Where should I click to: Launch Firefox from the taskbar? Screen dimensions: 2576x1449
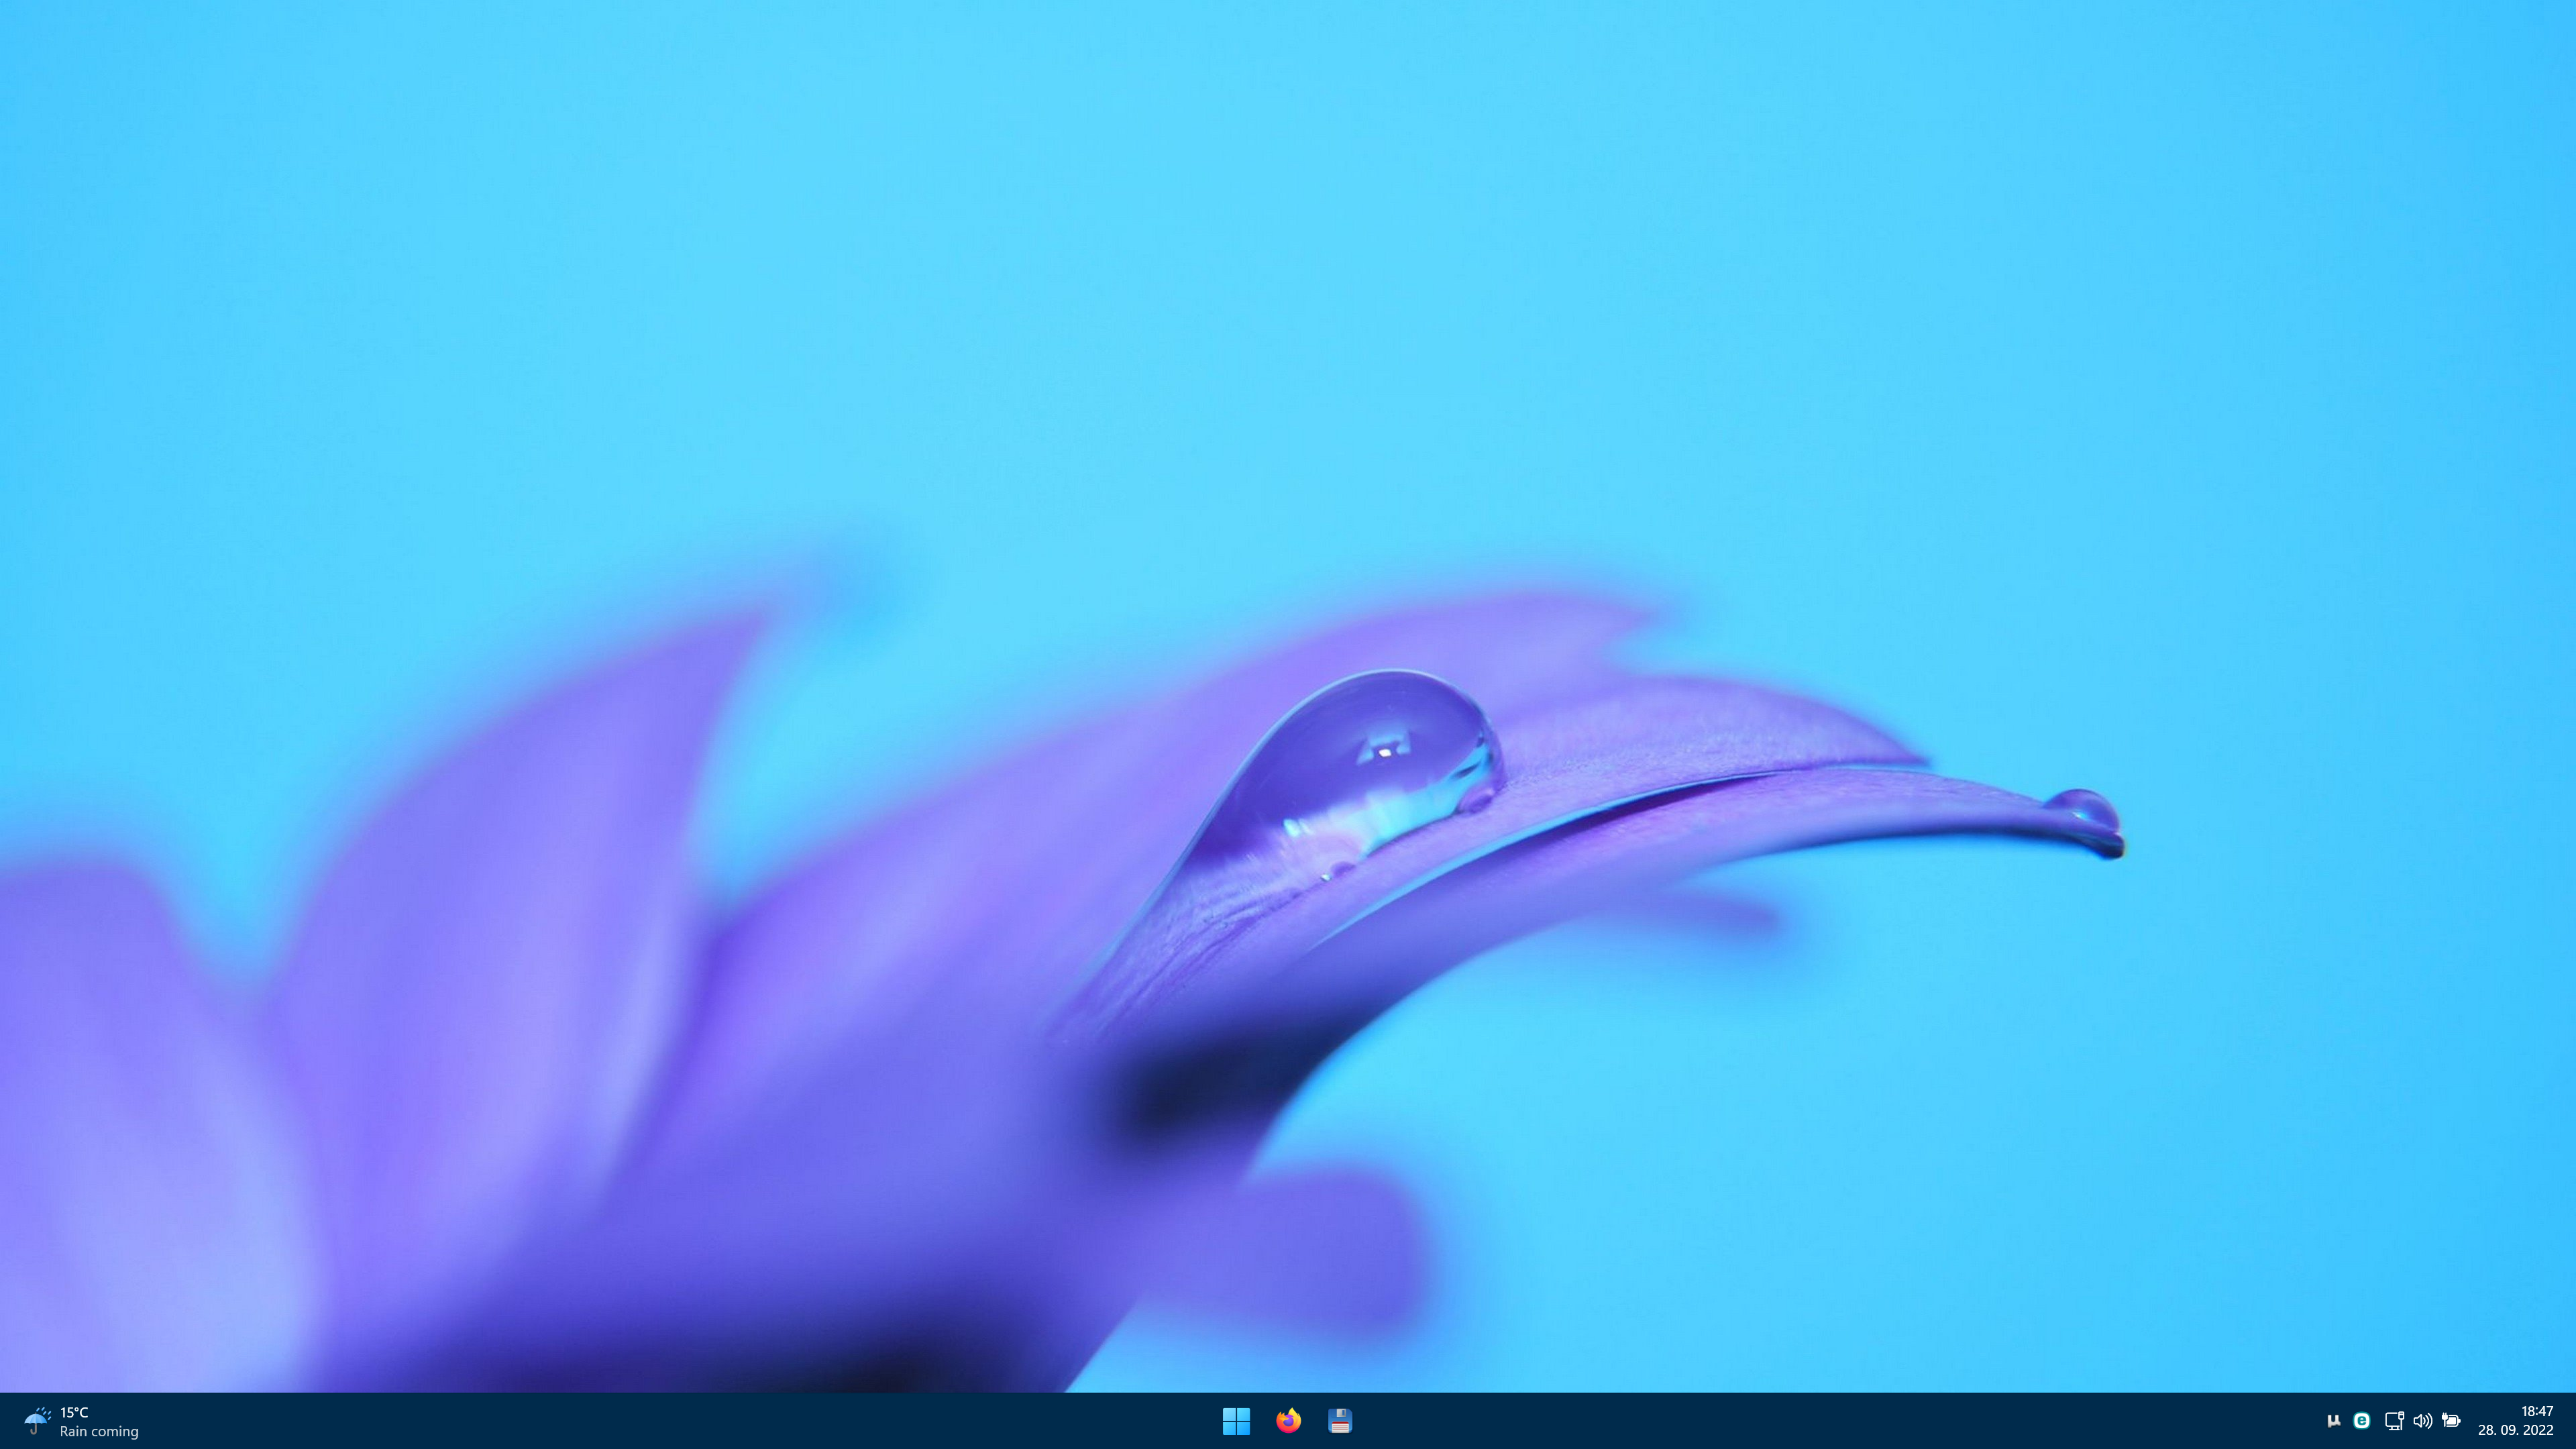[x=1288, y=1420]
